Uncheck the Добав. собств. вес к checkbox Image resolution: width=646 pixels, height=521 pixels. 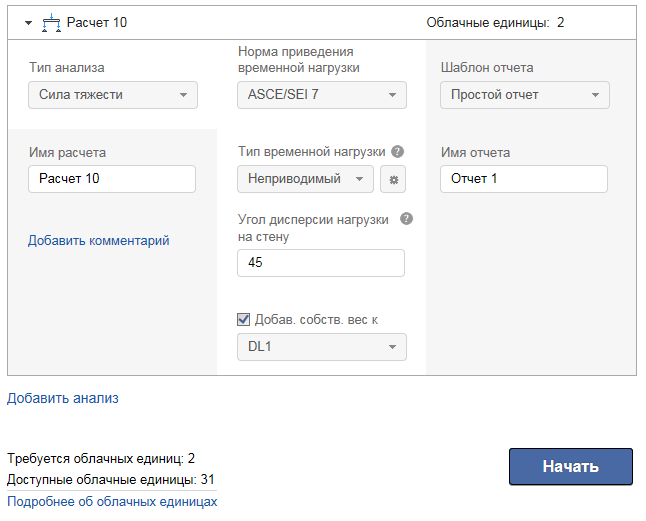[243, 320]
